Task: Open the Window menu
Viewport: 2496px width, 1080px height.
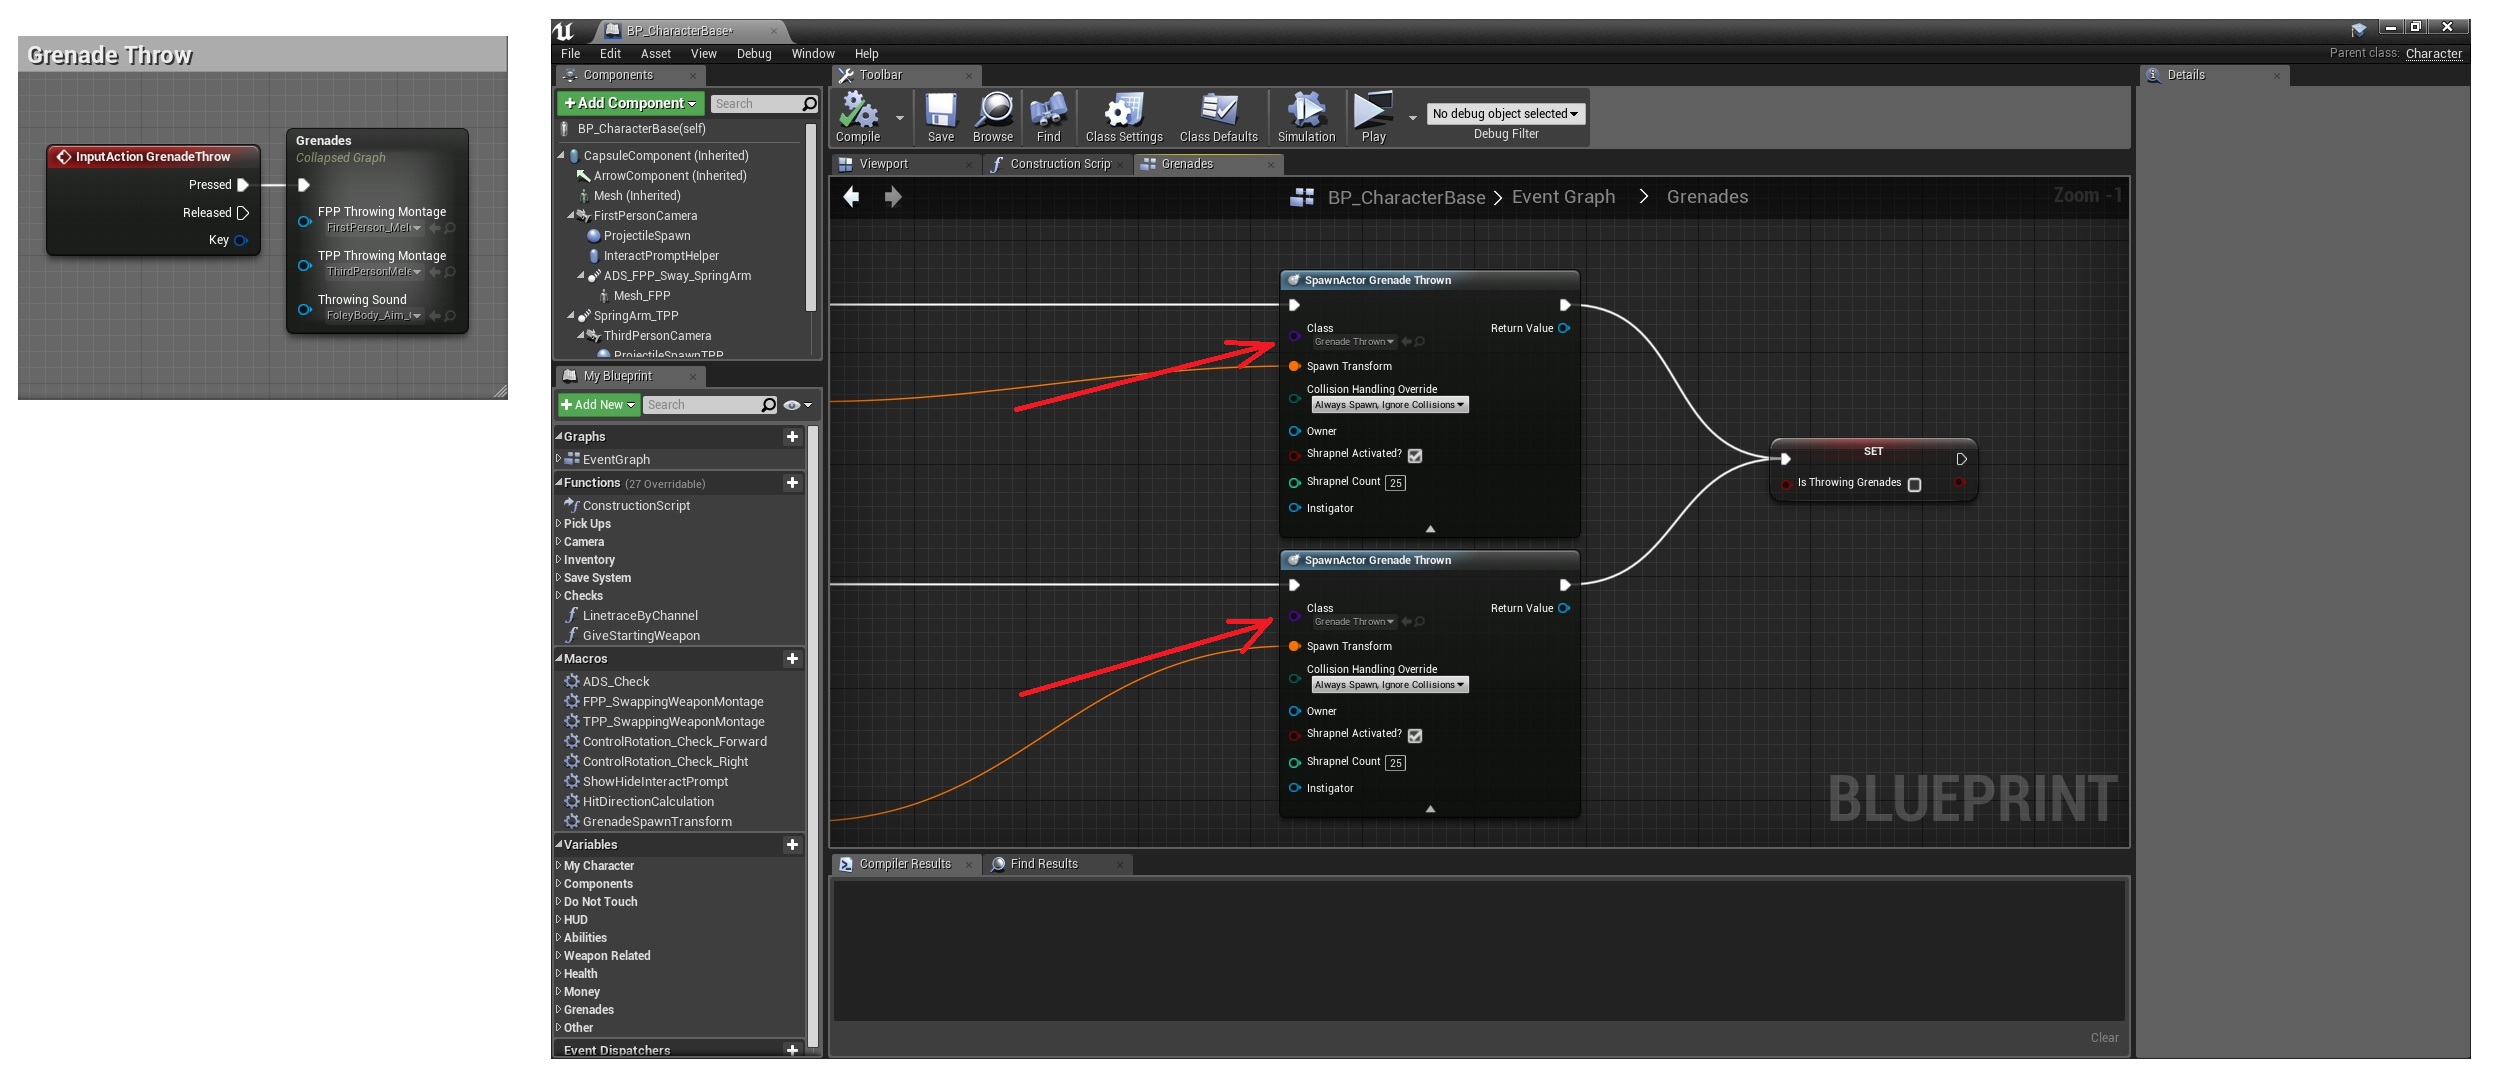Action: (x=812, y=53)
